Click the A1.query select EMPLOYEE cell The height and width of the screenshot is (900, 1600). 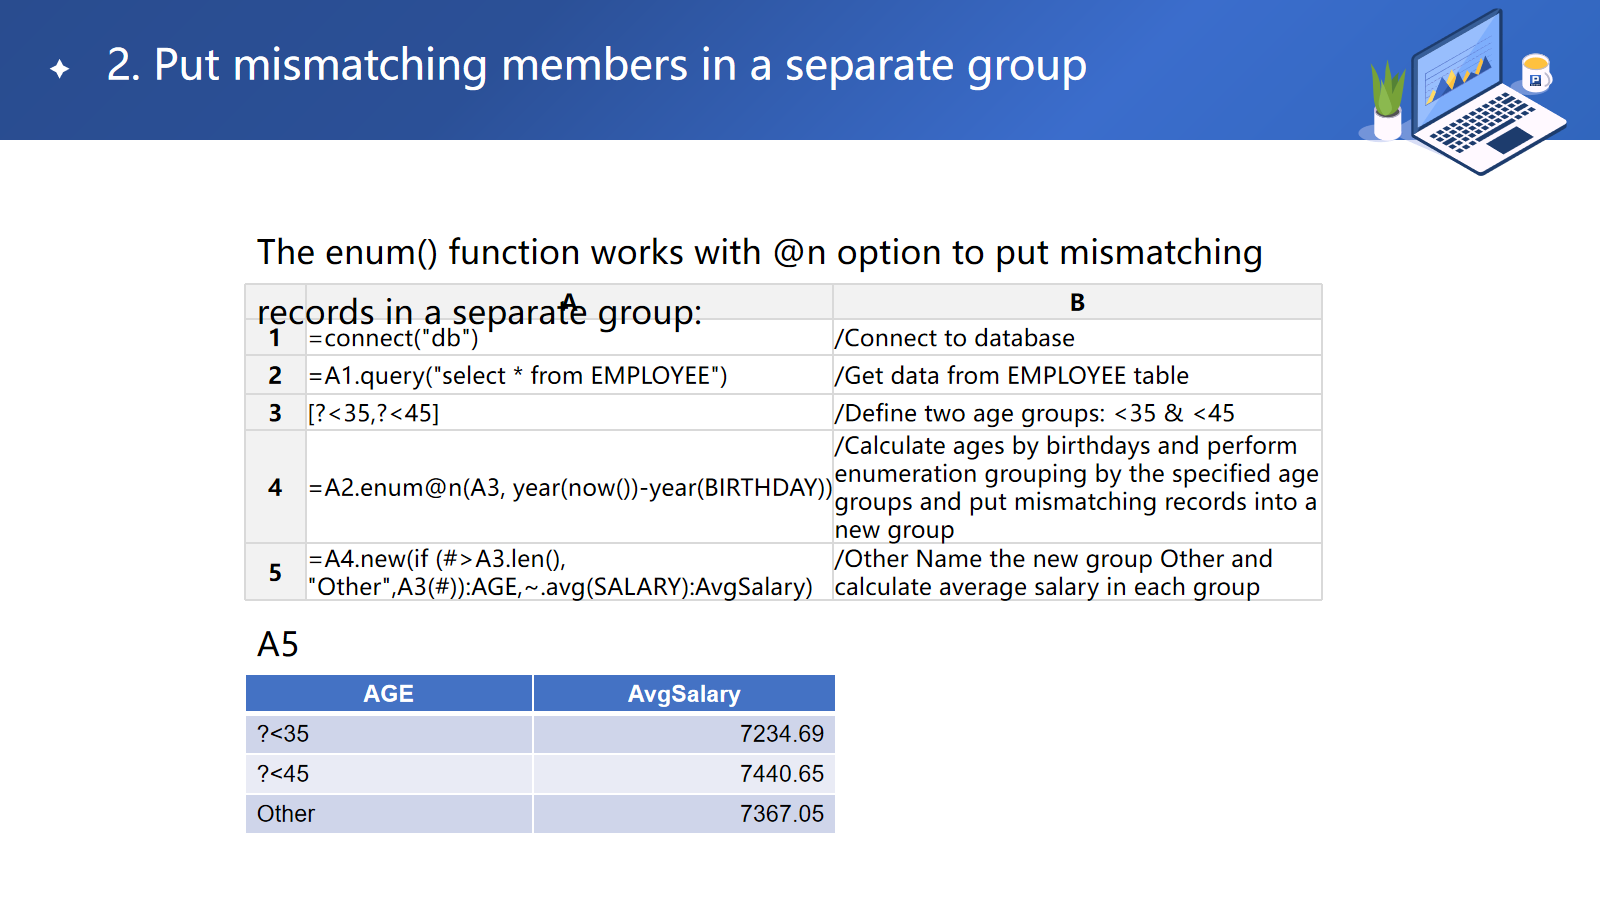click(518, 376)
